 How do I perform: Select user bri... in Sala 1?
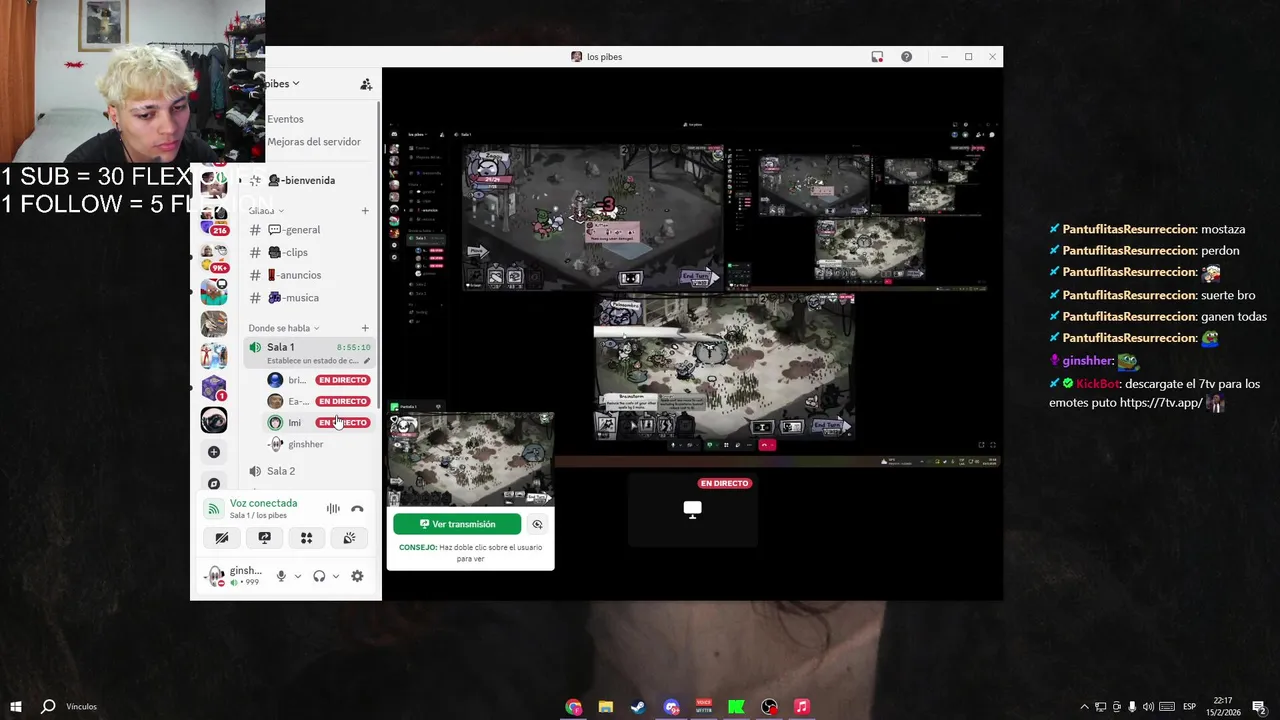tap(287, 380)
